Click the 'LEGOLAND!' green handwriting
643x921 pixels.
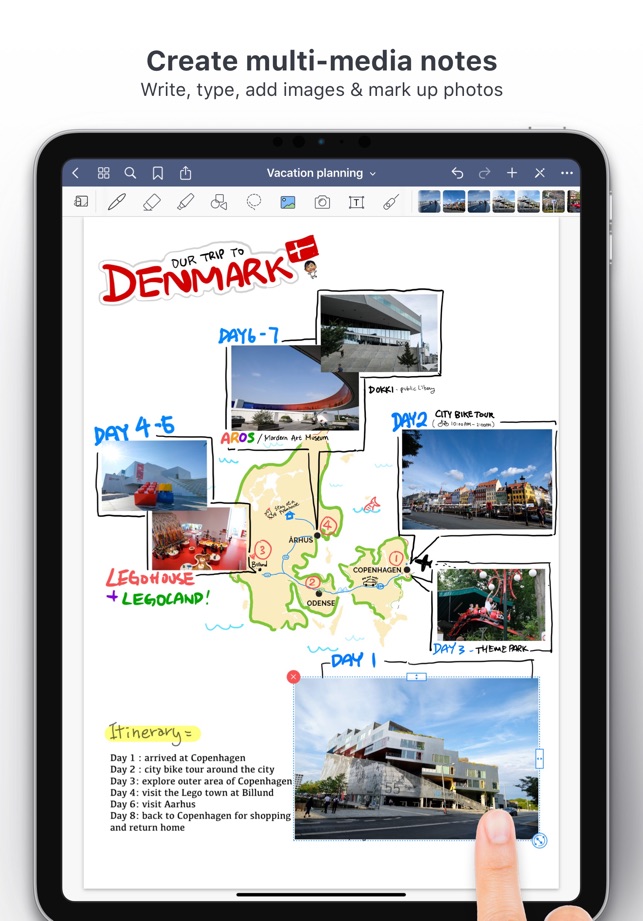(166, 599)
